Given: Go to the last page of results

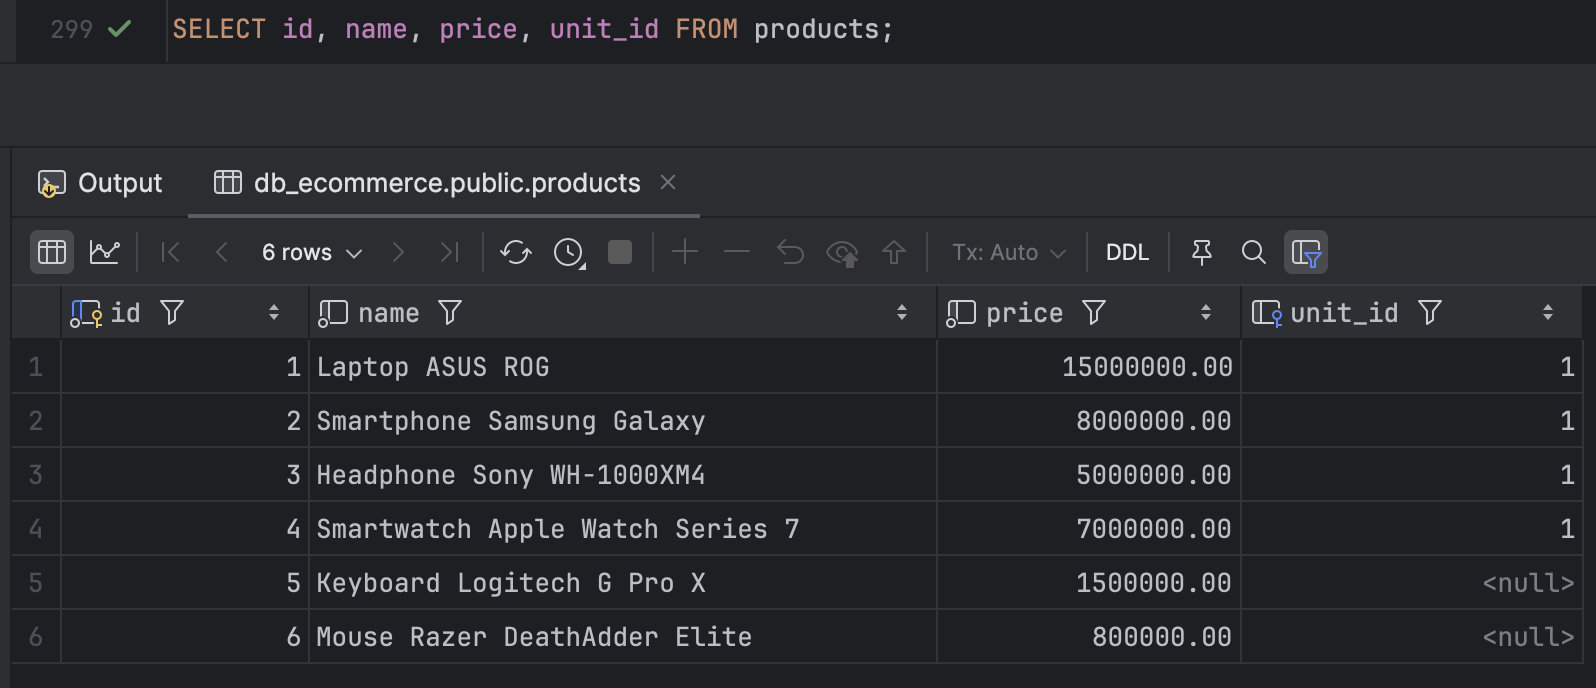Looking at the screenshot, I should [450, 252].
